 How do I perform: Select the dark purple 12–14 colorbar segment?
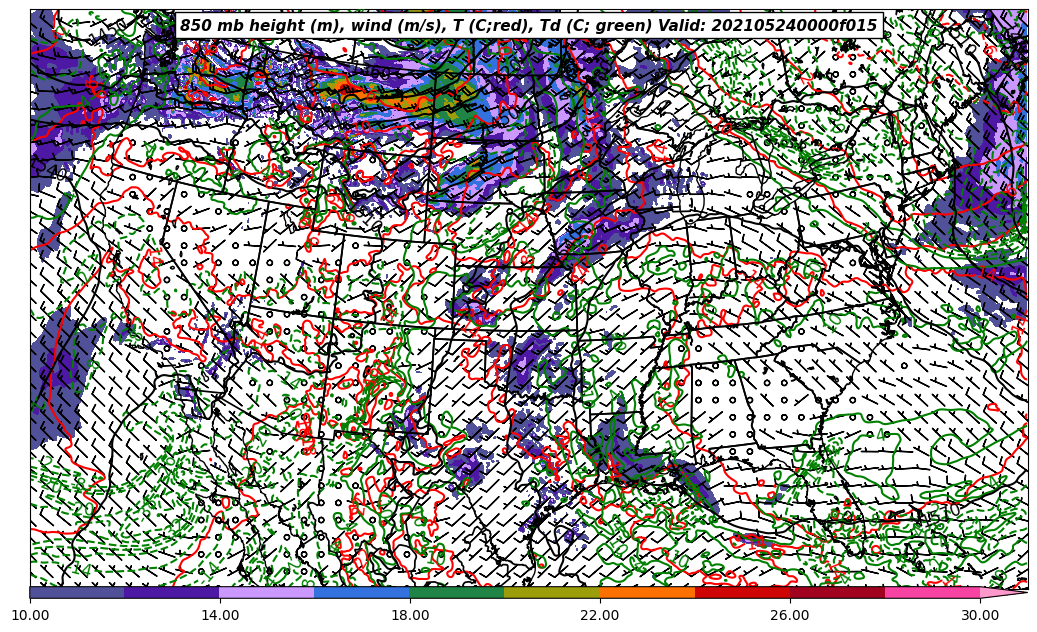[172, 592]
